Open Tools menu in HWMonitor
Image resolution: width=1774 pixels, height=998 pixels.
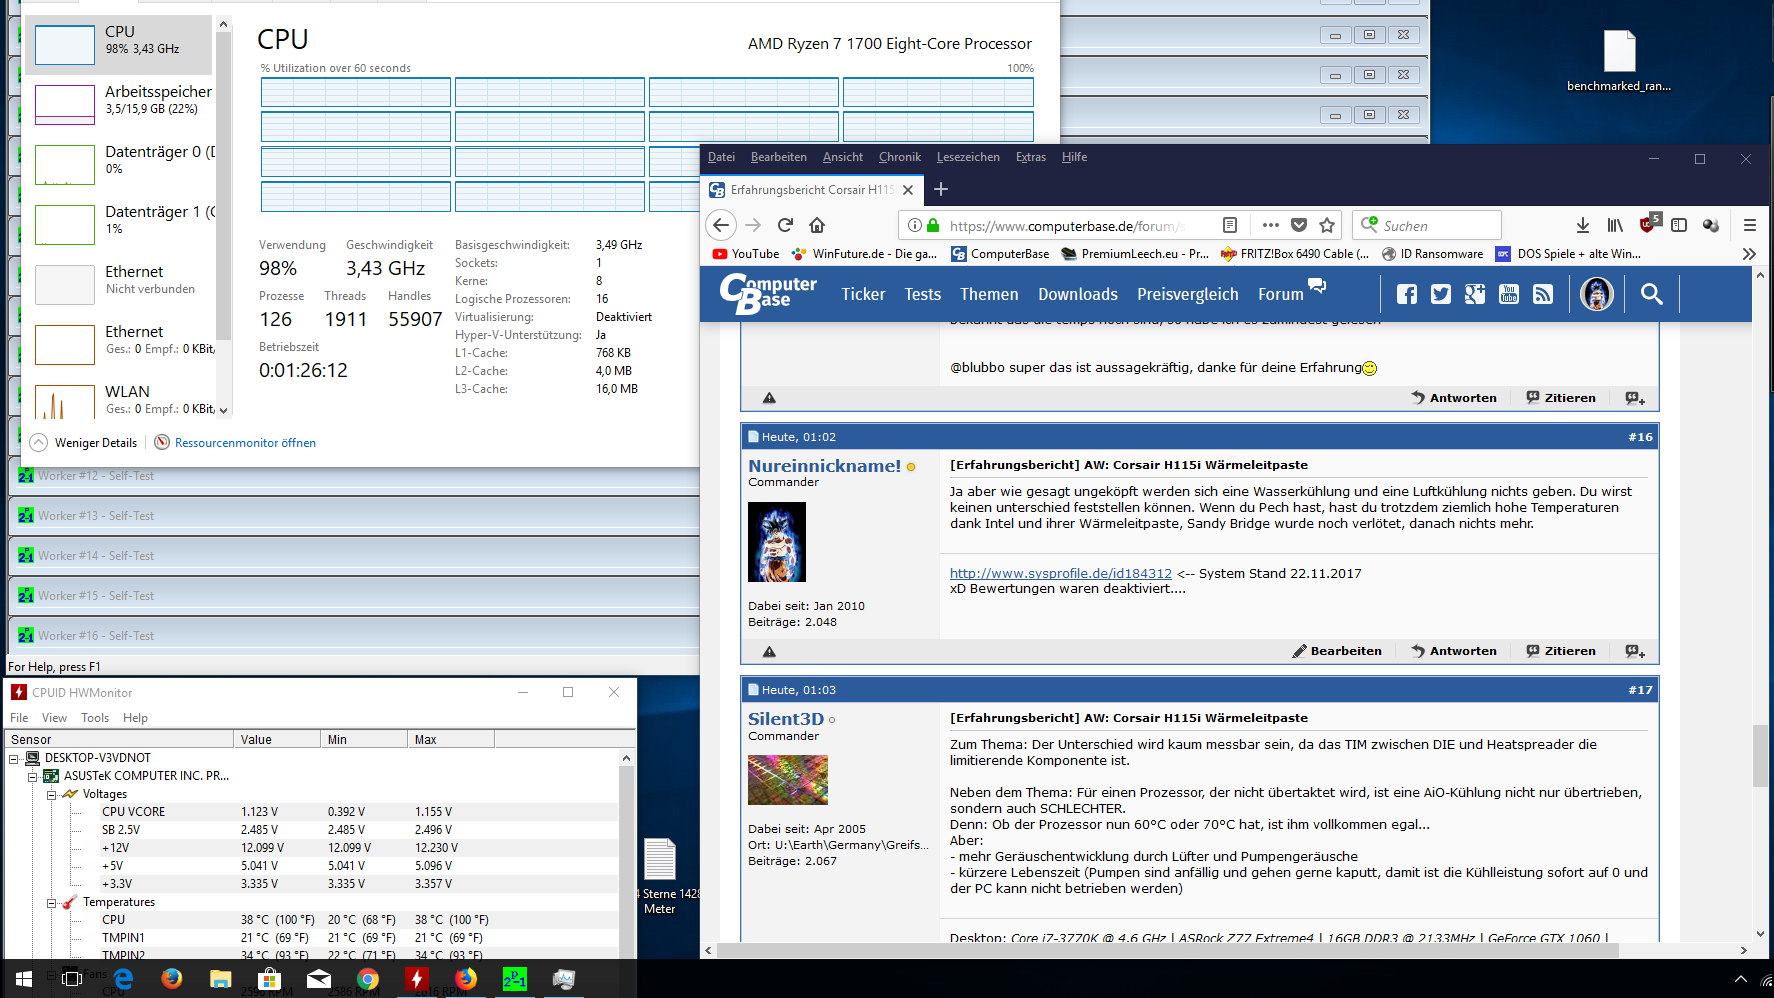pos(95,718)
